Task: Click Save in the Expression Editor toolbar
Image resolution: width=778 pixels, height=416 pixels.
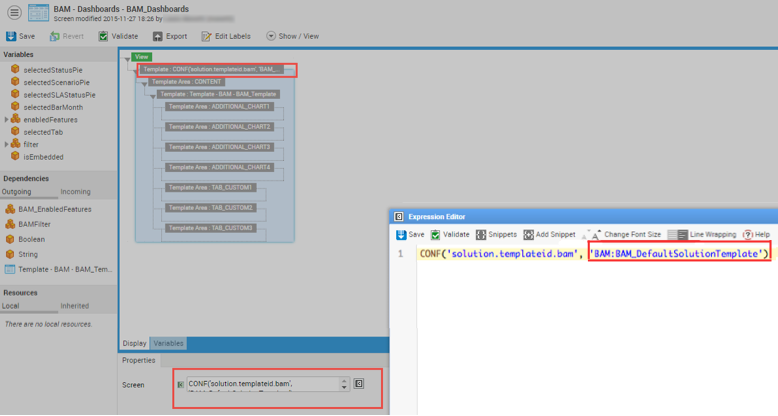Action: (x=410, y=234)
